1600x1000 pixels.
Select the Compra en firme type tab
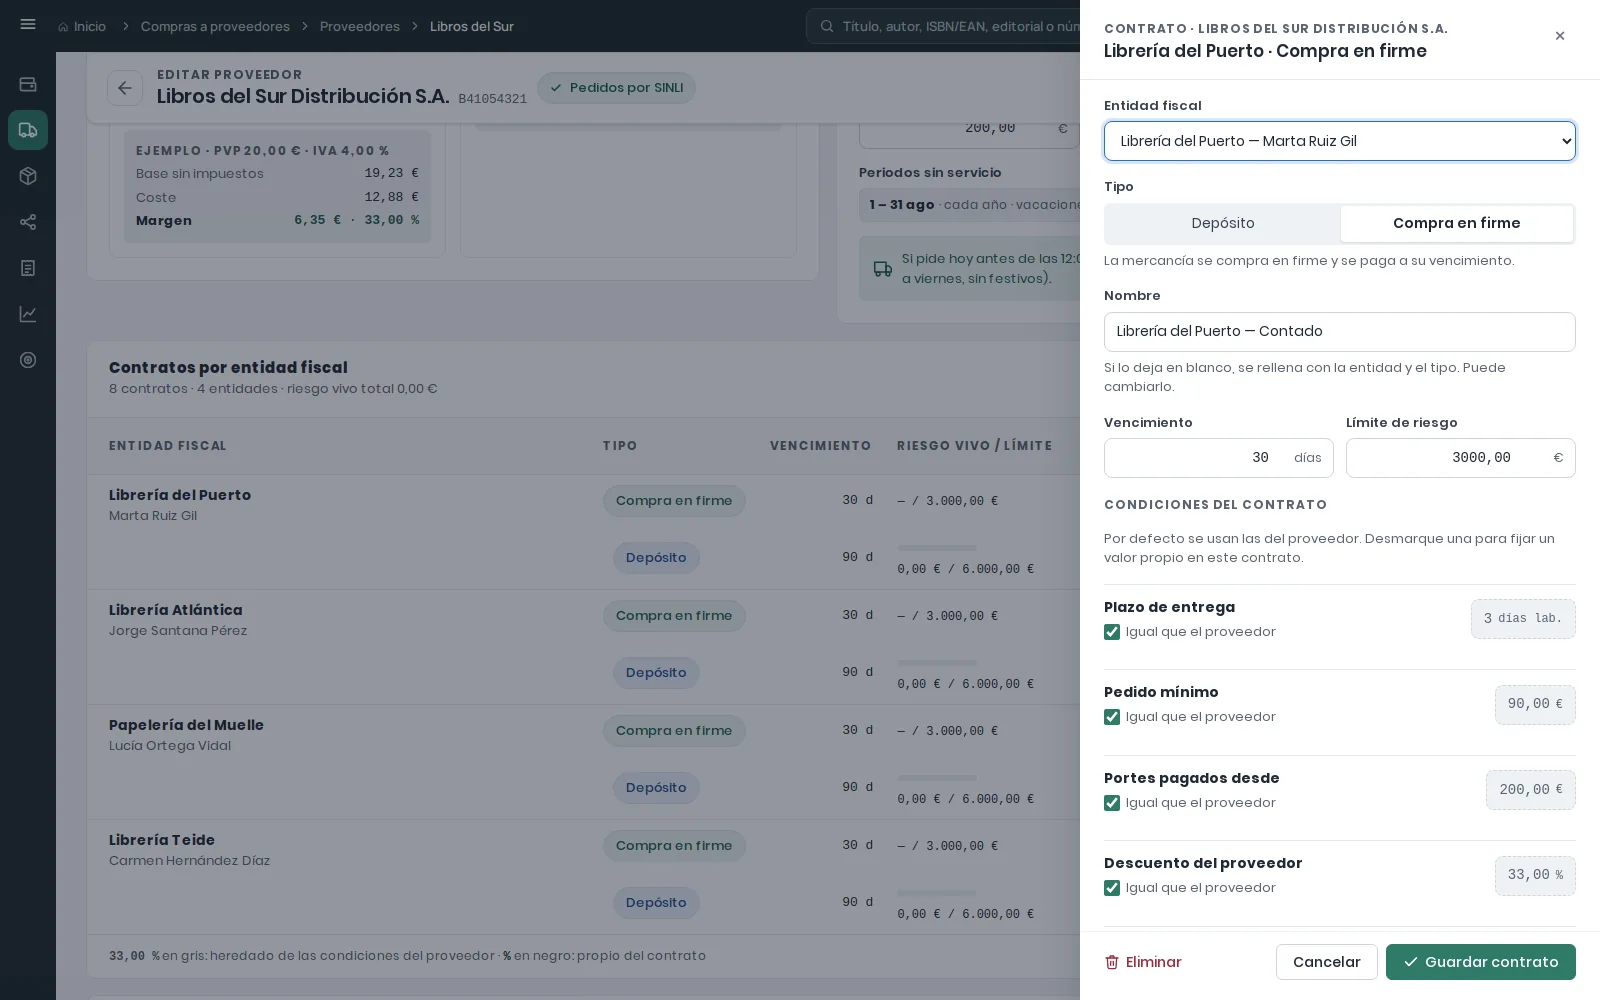(x=1457, y=224)
